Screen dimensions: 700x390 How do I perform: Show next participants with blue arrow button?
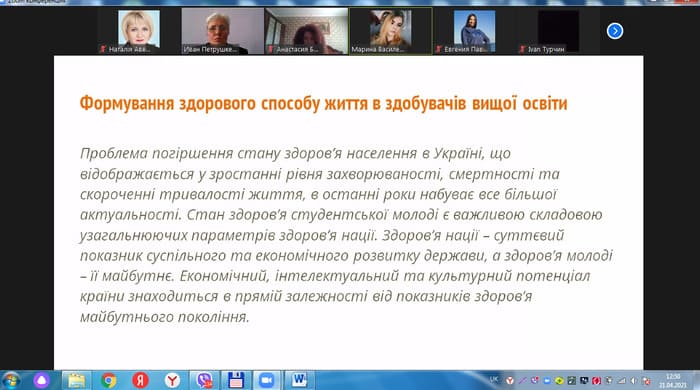[615, 31]
